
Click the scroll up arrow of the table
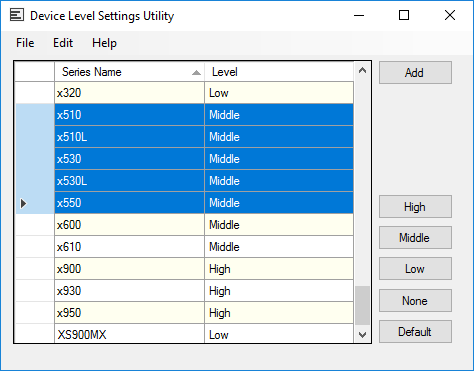pos(362,70)
